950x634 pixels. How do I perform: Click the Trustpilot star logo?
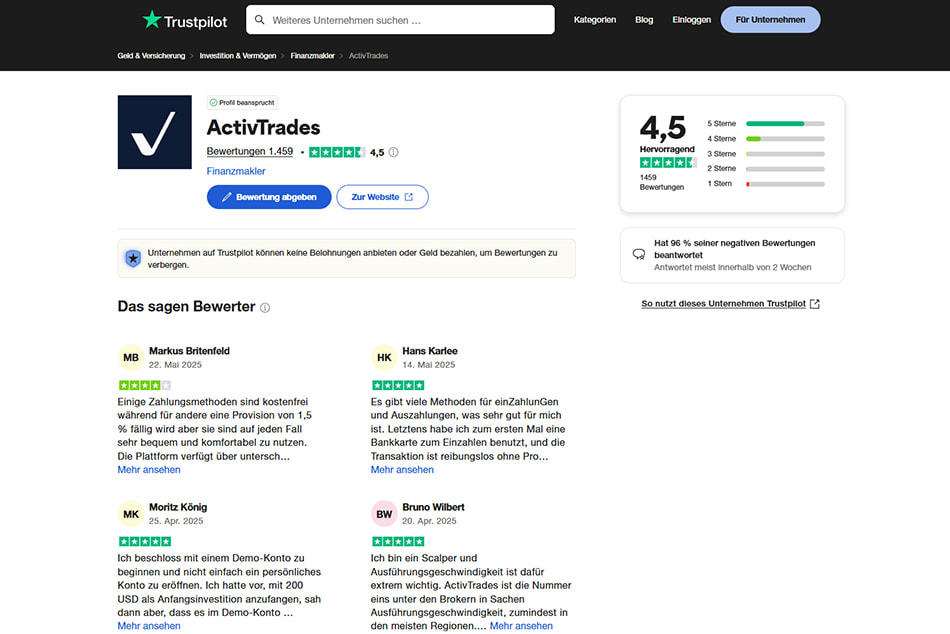(151, 20)
